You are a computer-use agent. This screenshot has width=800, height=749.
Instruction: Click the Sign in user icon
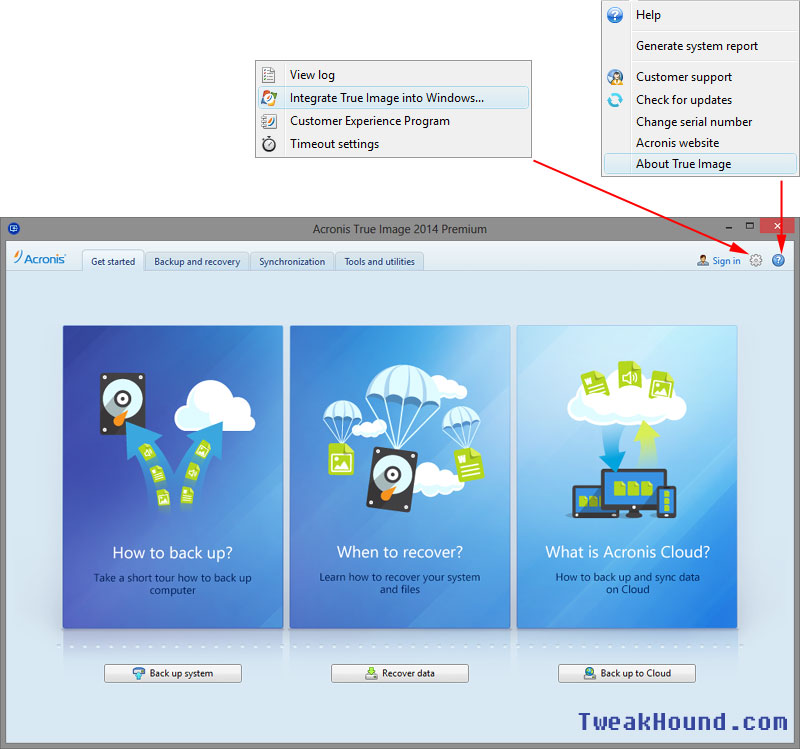[703, 261]
